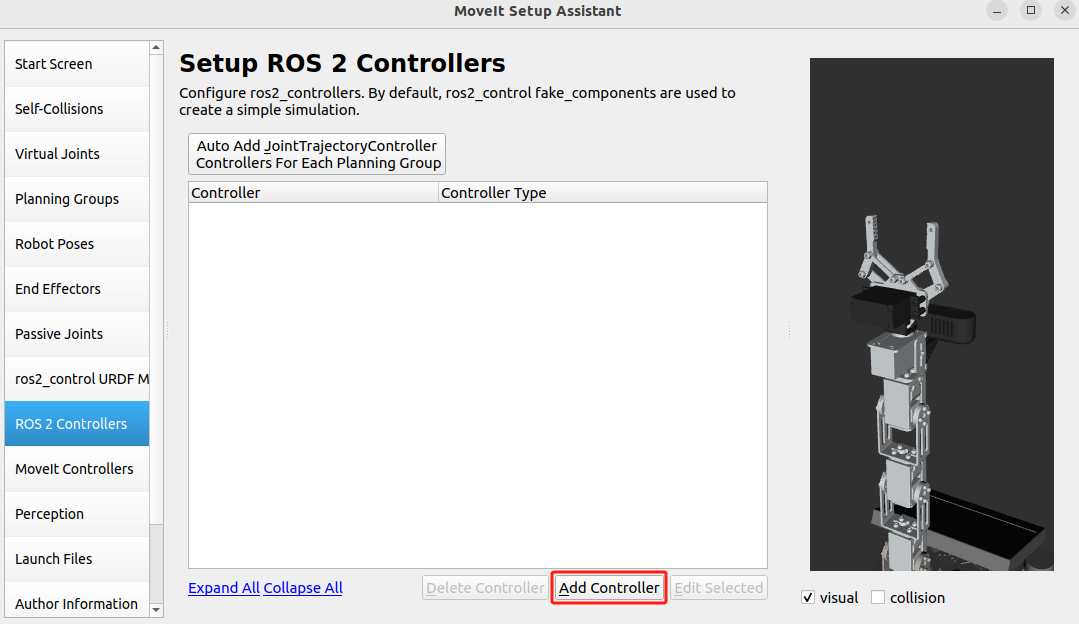Screen dimensions: 1079x624
Task: Switch to Planning Groups step
Action: coord(77,199)
